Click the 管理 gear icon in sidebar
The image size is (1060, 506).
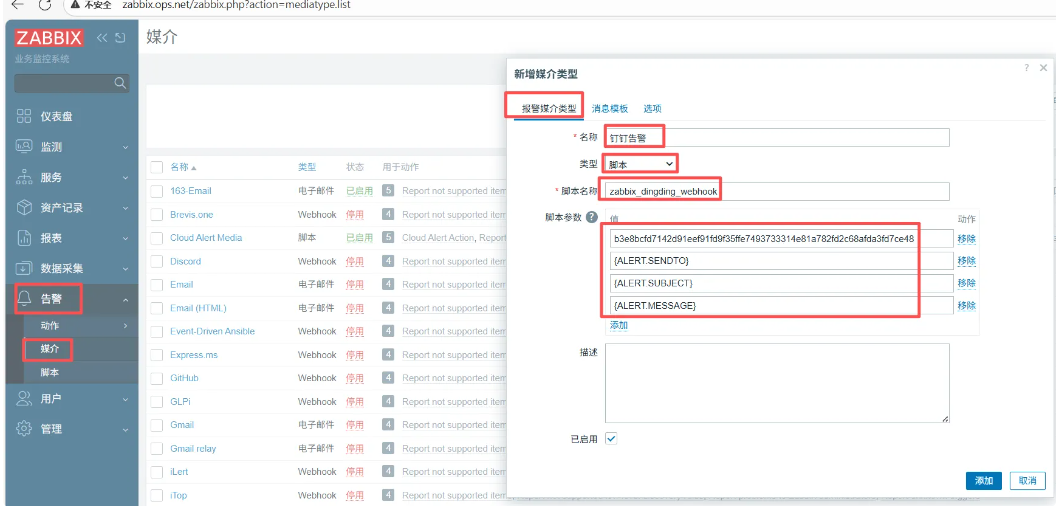click(24, 429)
